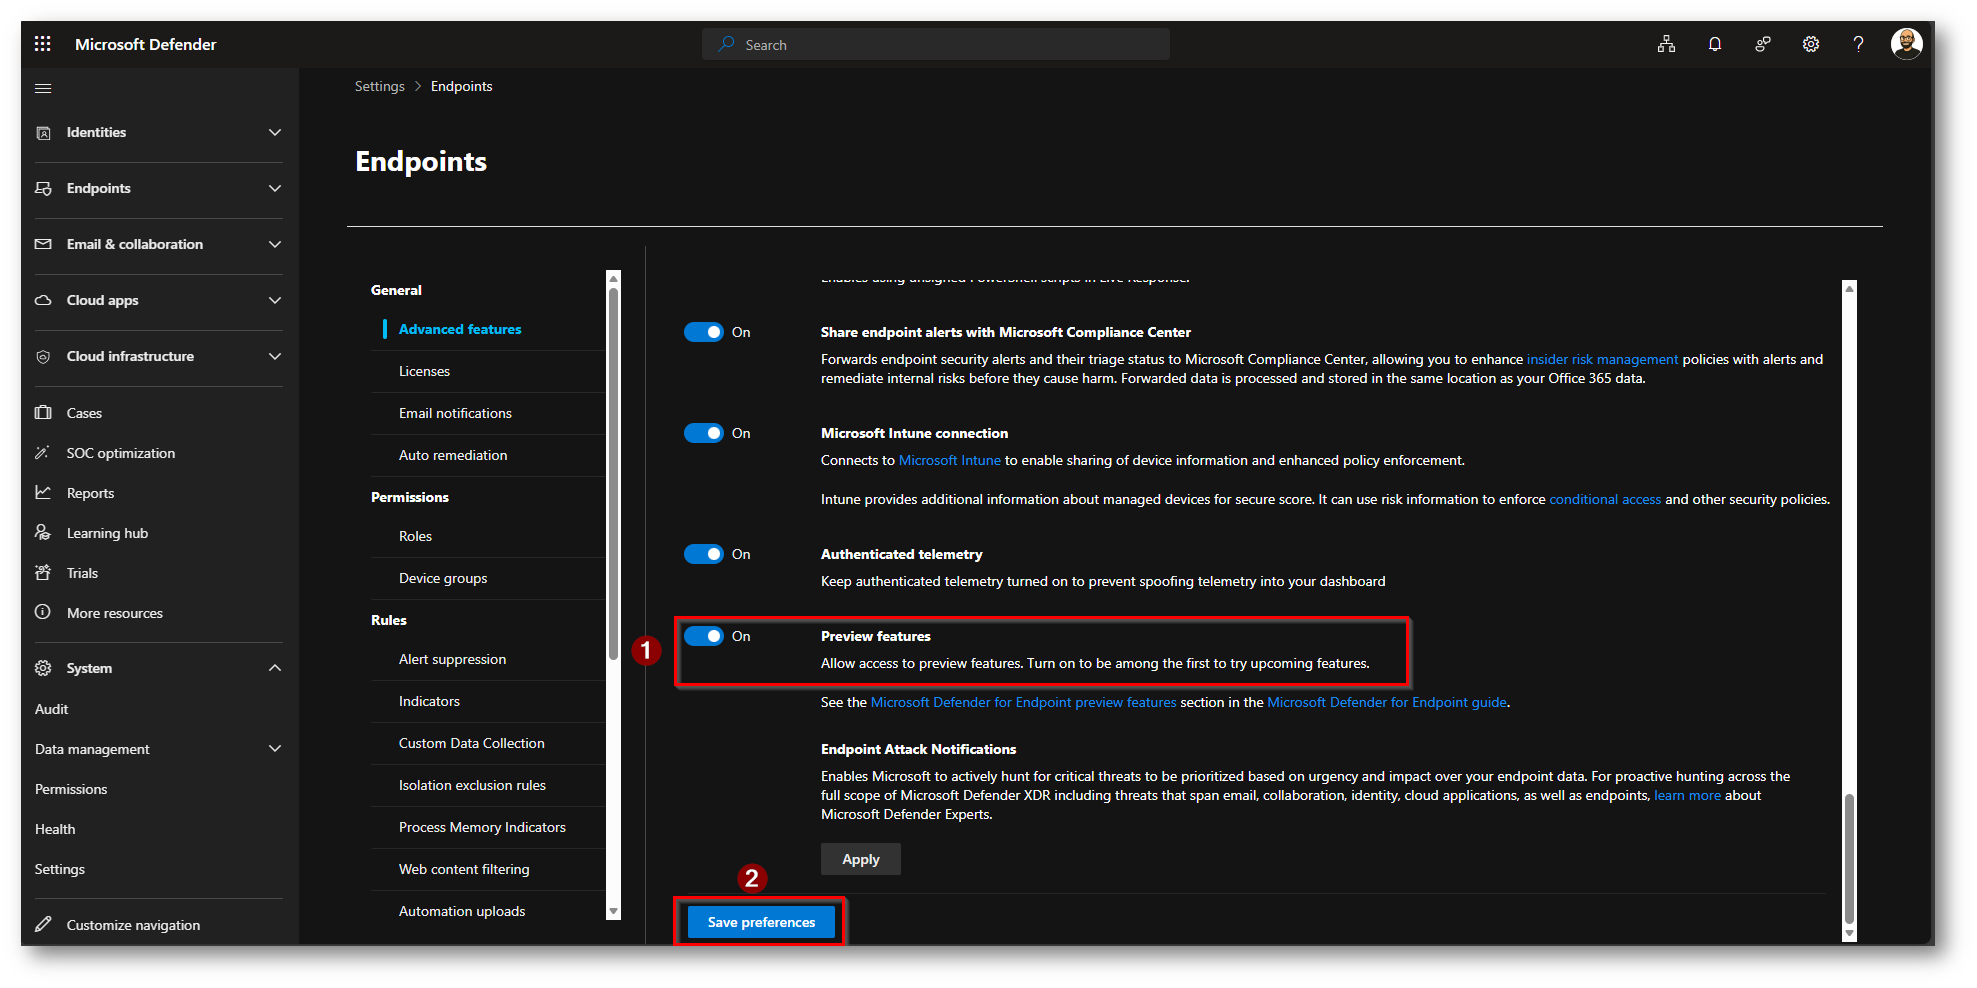Open Defender for Endpoint preview features link
Screen dimensions: 1977x988
pos(1024,702)
